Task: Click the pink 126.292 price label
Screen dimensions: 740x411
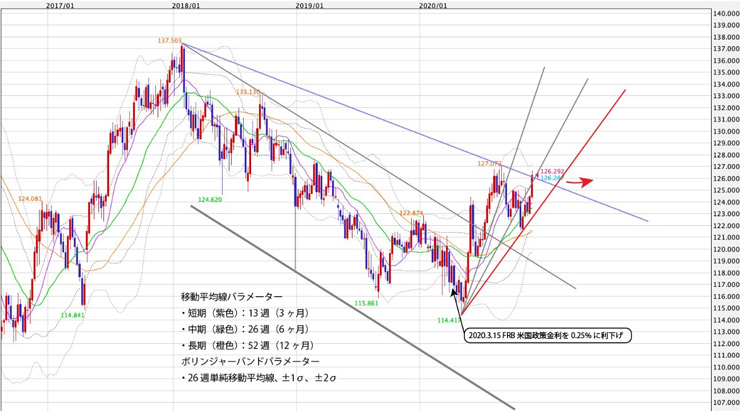Action: pyautogui.click(x=552, y=171)
